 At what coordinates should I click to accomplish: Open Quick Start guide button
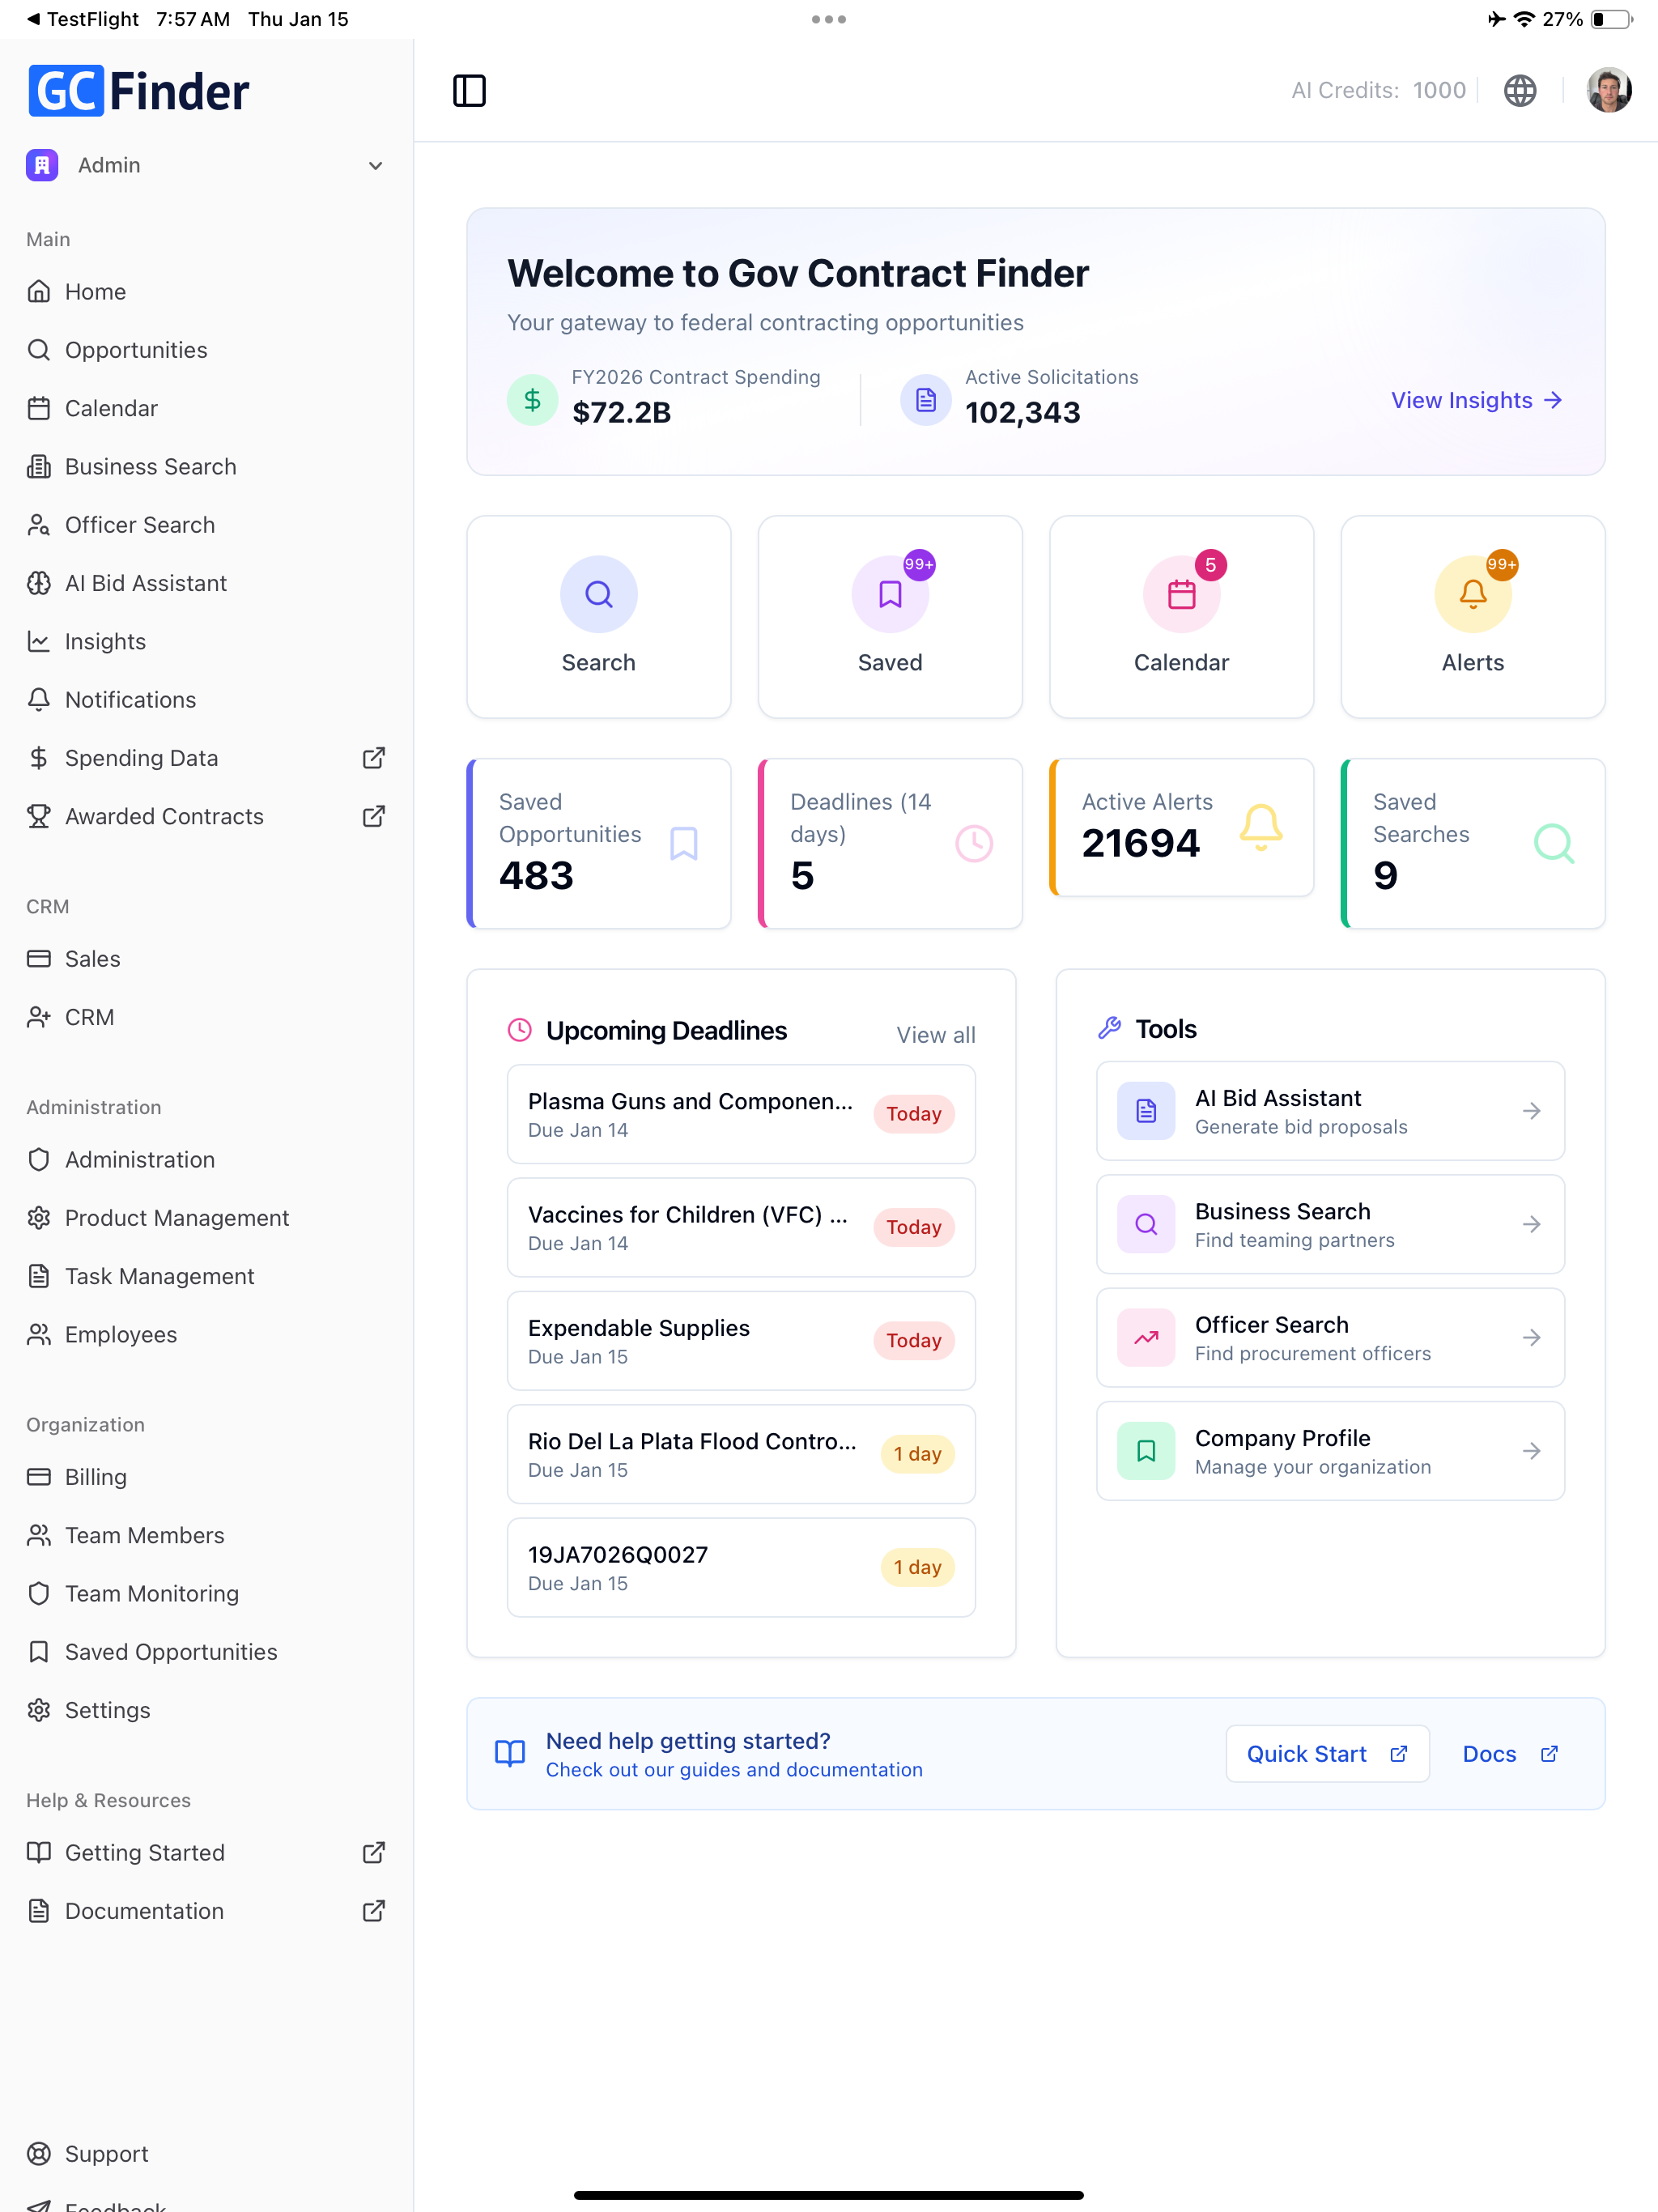[x=1327, y=1754]
